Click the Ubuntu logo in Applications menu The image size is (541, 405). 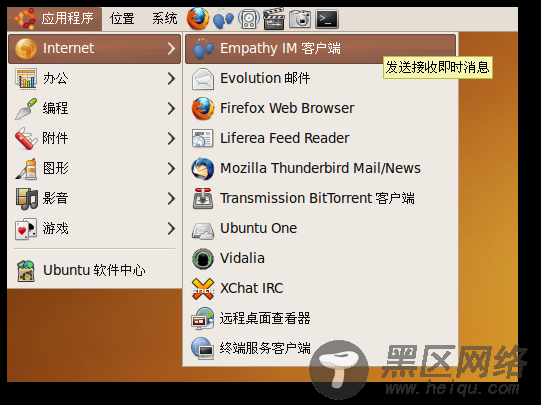(25, 19)
